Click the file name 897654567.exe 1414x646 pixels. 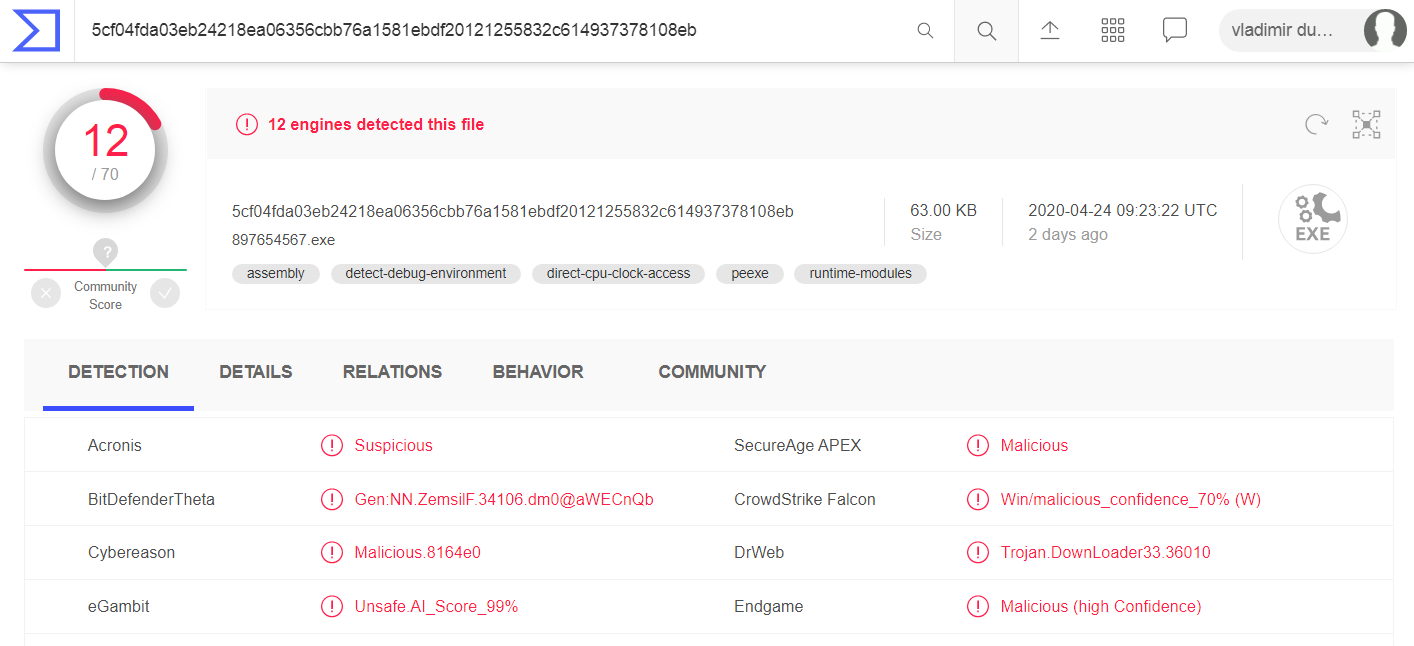tap(284, 240)
